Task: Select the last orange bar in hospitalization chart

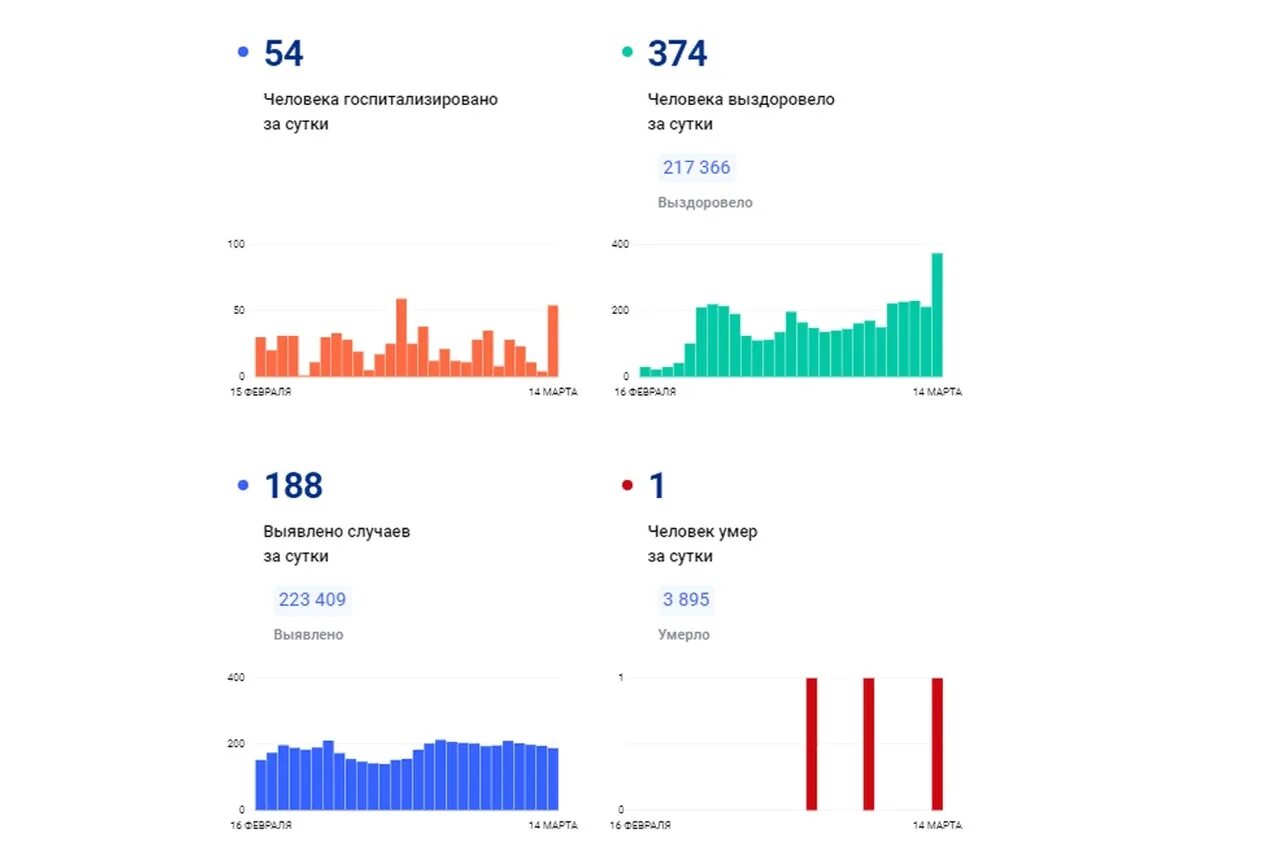Action: 553,340
